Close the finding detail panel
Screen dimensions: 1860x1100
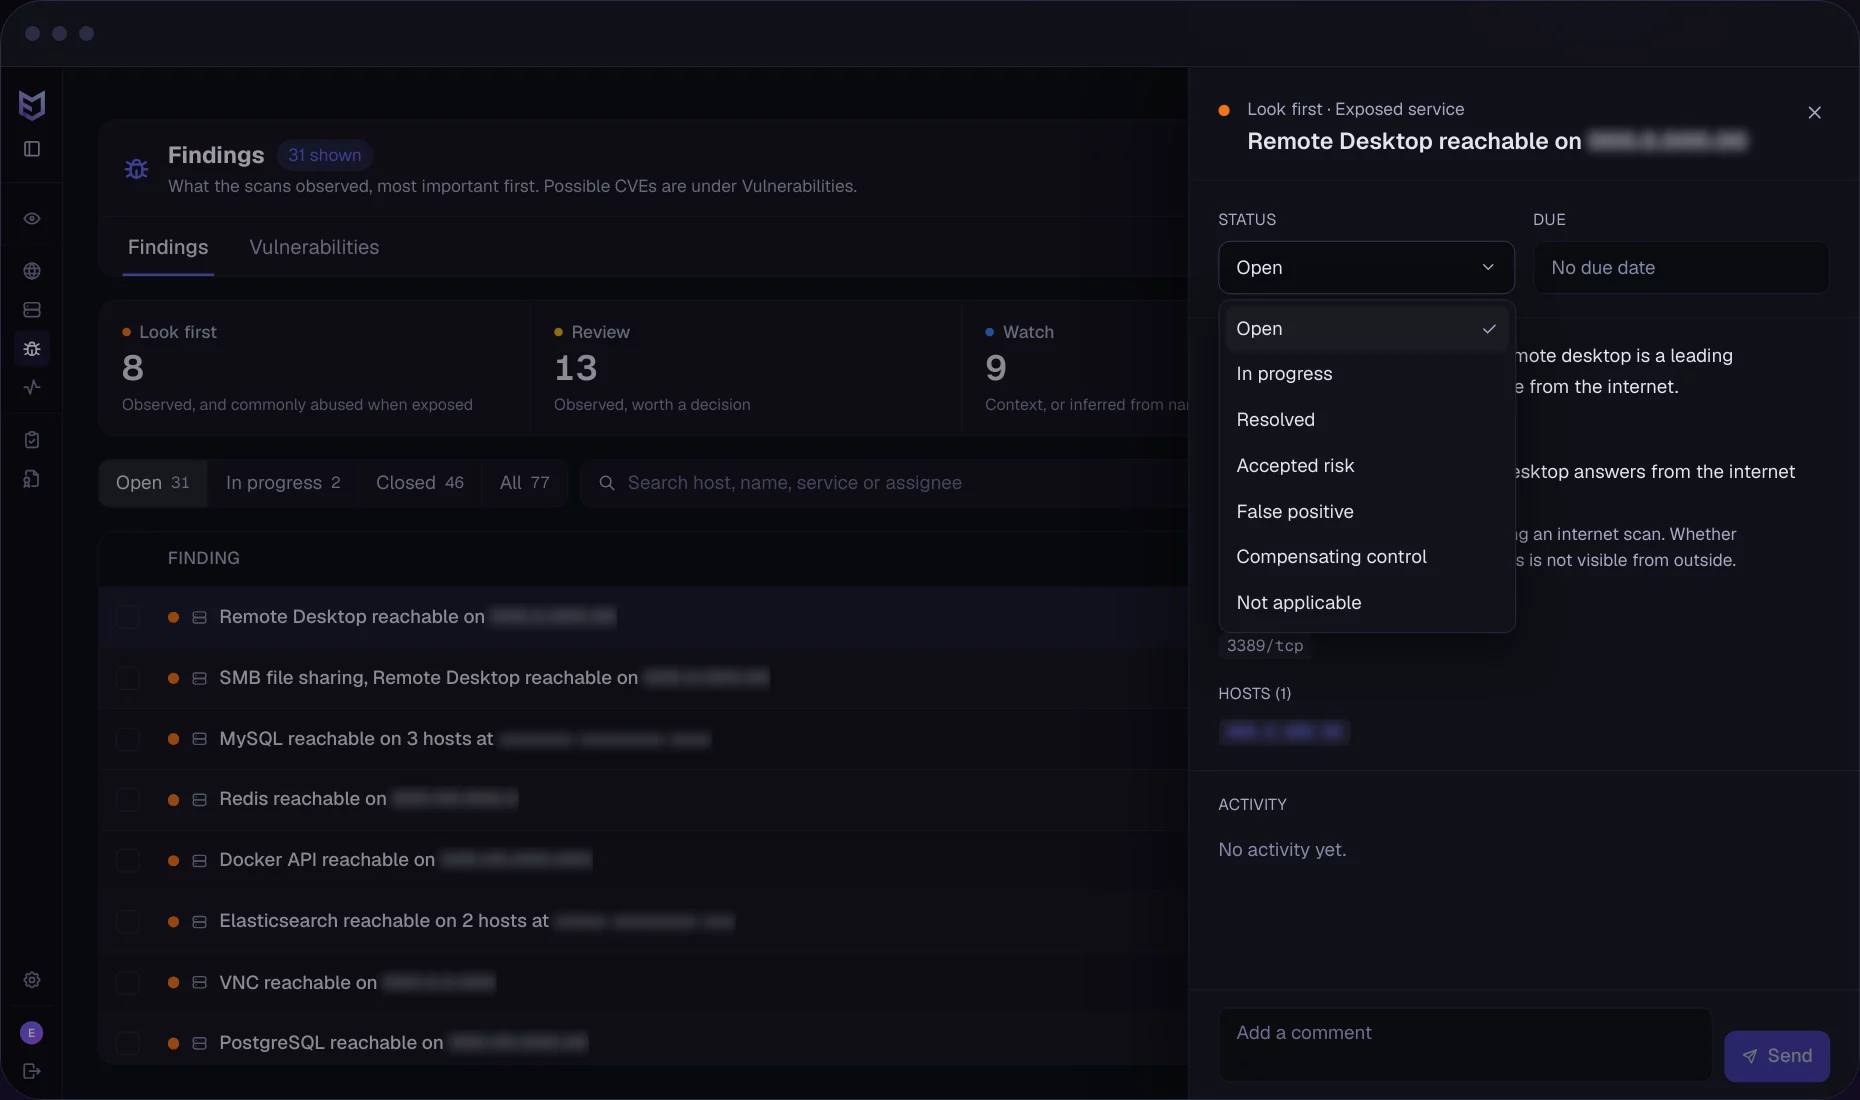[x=1815, y=113]
